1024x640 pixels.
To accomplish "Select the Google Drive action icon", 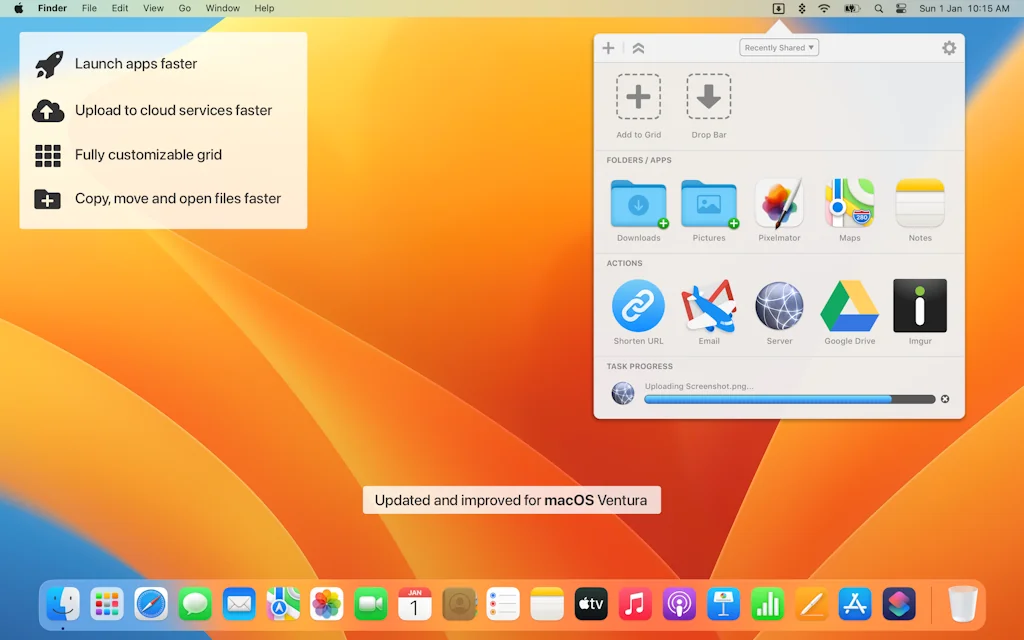I will (849, 306).
